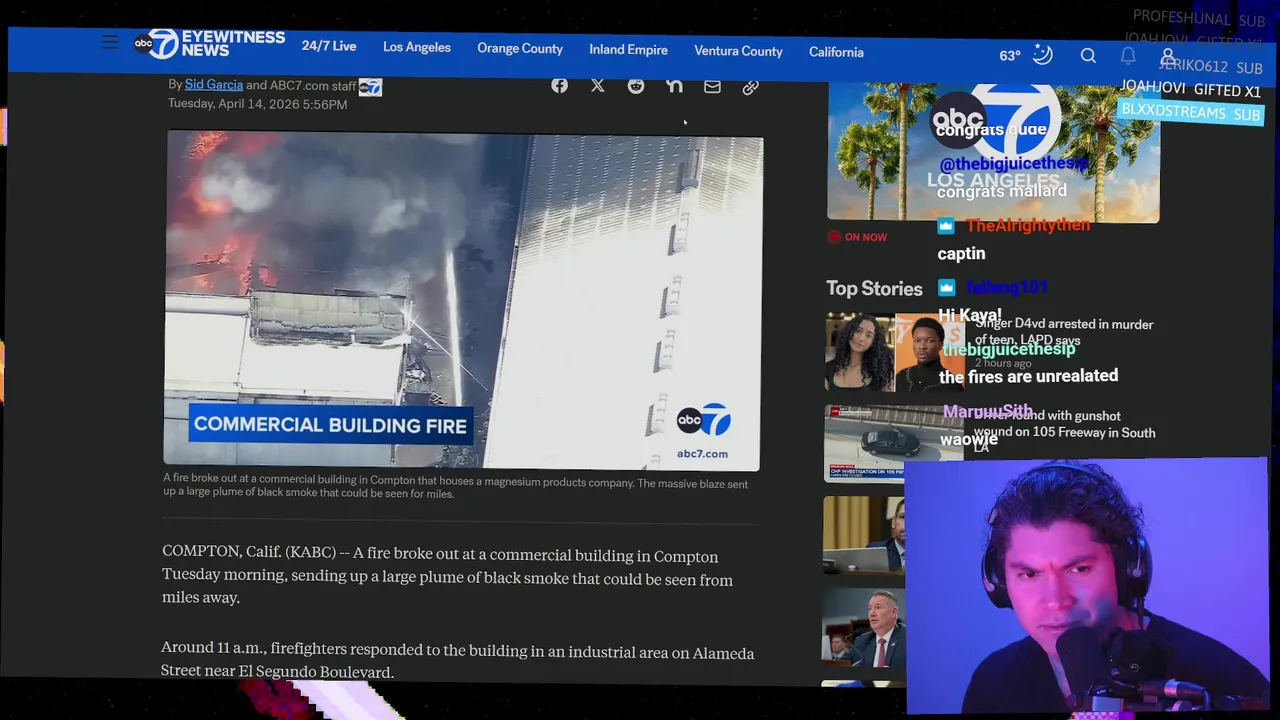Click the ON NOW live indicator
This screenshot has width=1280, height=720.
coord(857,237)
